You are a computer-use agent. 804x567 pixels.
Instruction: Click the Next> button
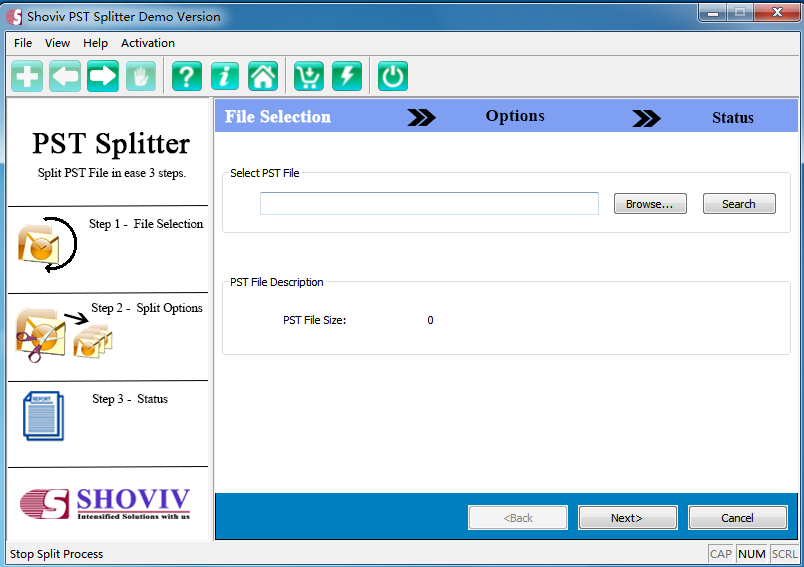[x=628, y=518]
